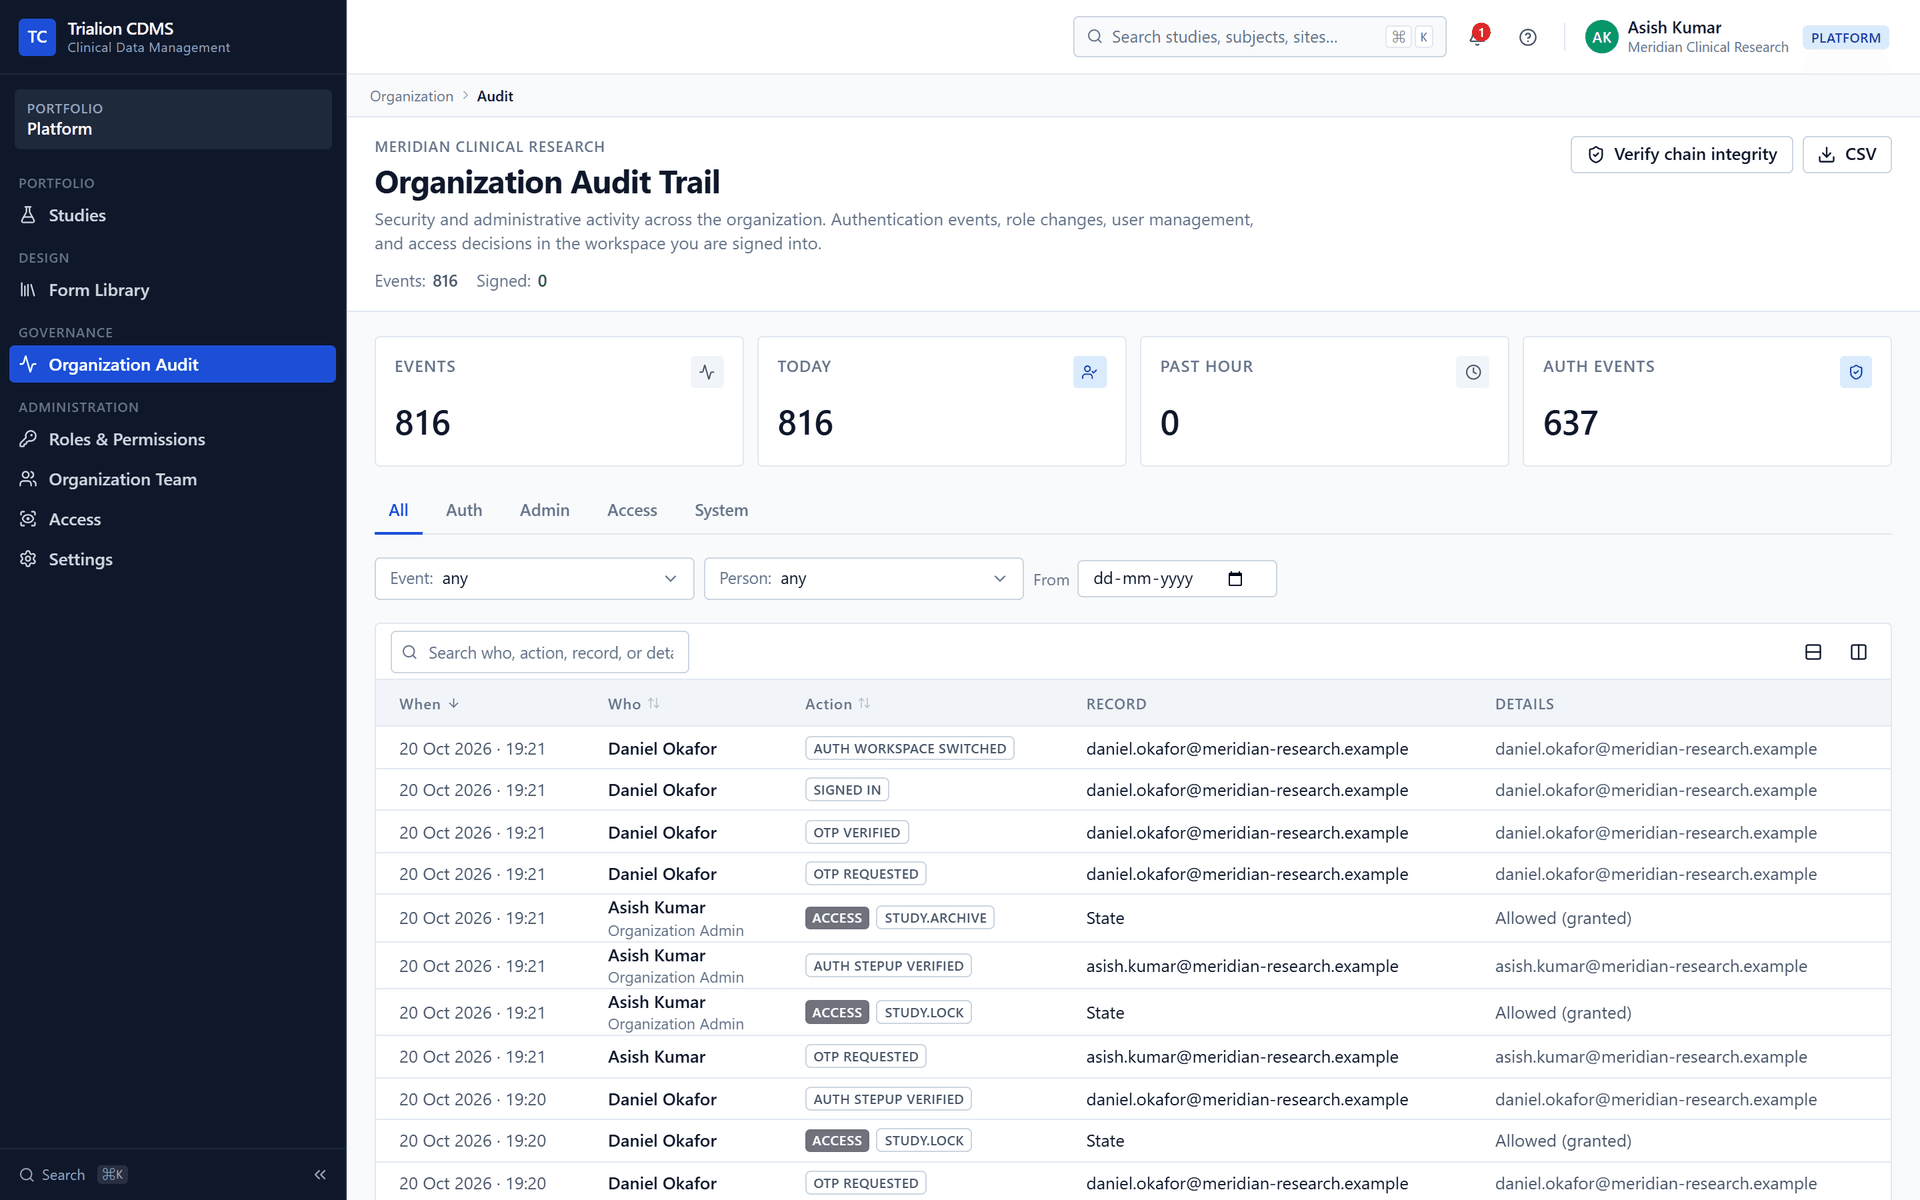This screenshot has height=1200, width=1920.
Task: Click the AK user avatar
Action: tap(1601, 37)
